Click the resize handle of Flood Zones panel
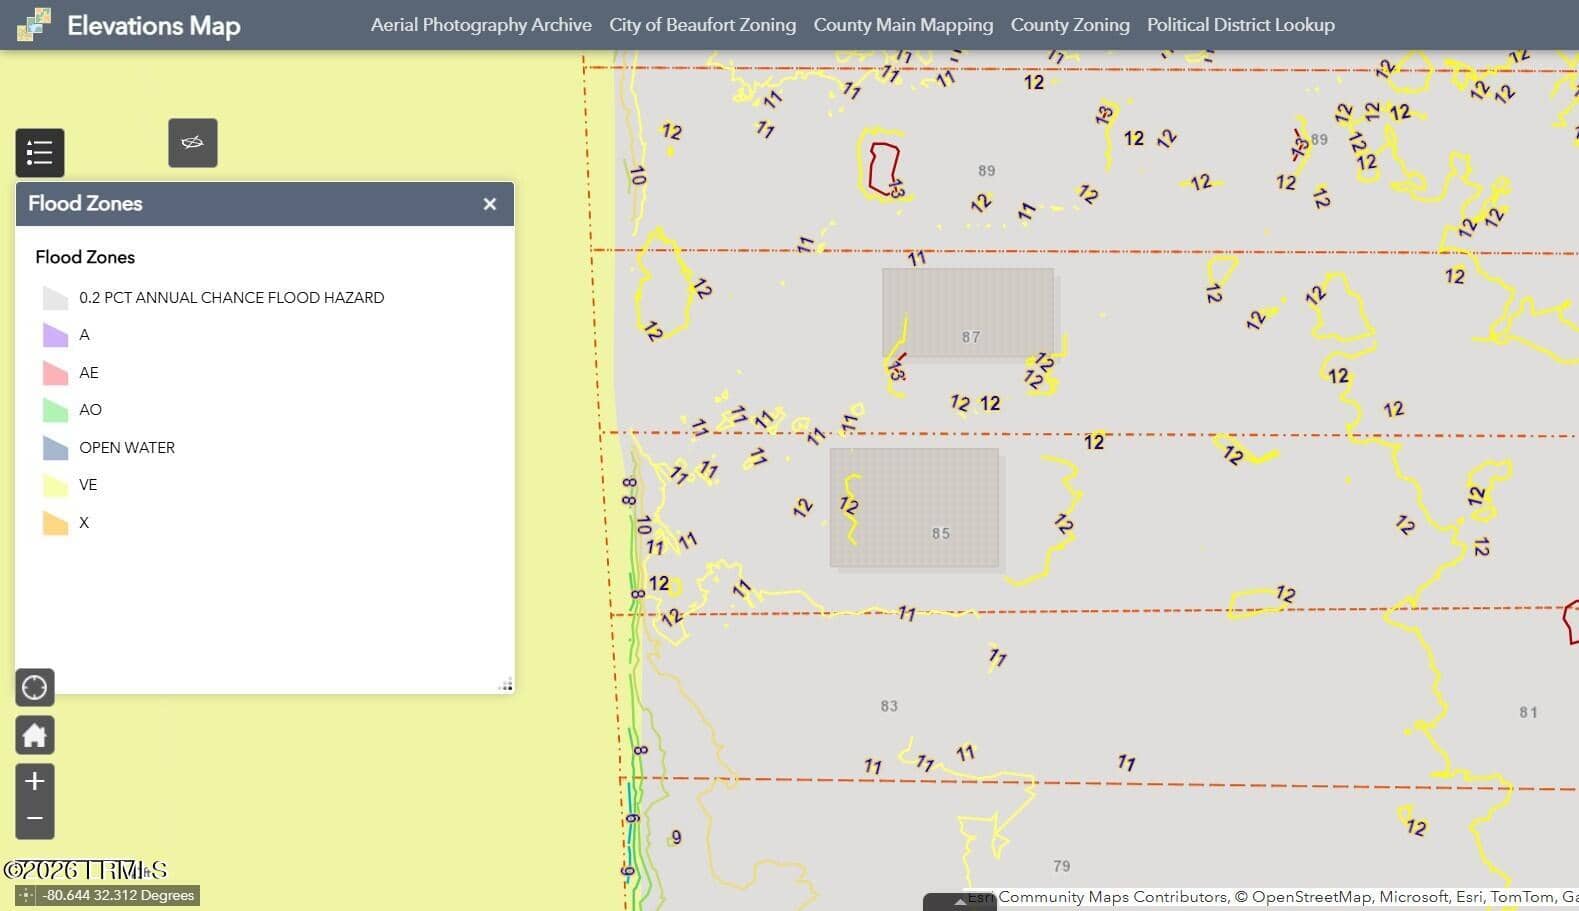The height and width of the screenshot is (911, 1579). pos(506,685)
